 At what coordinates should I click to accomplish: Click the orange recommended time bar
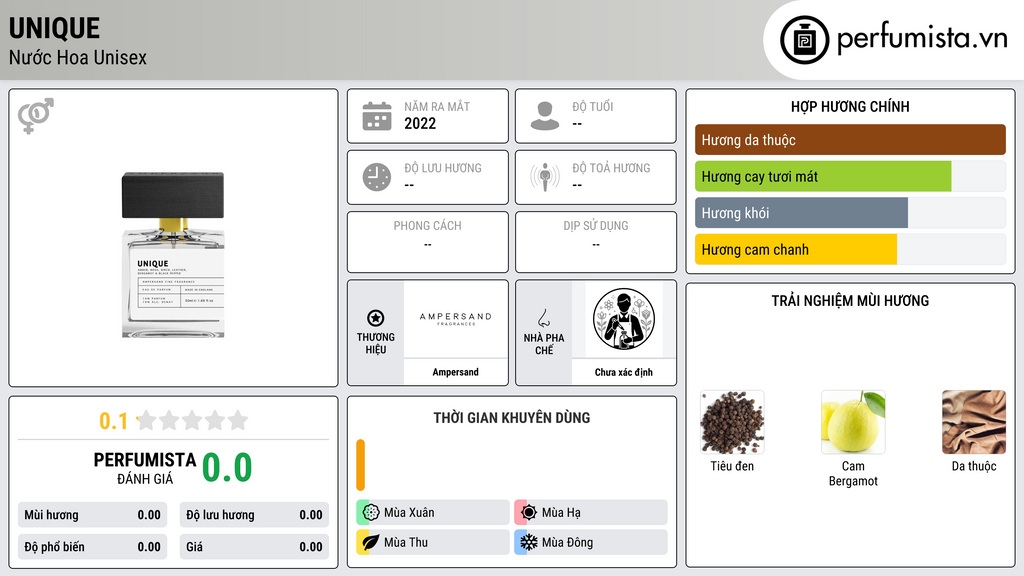[x=360, y=465]
